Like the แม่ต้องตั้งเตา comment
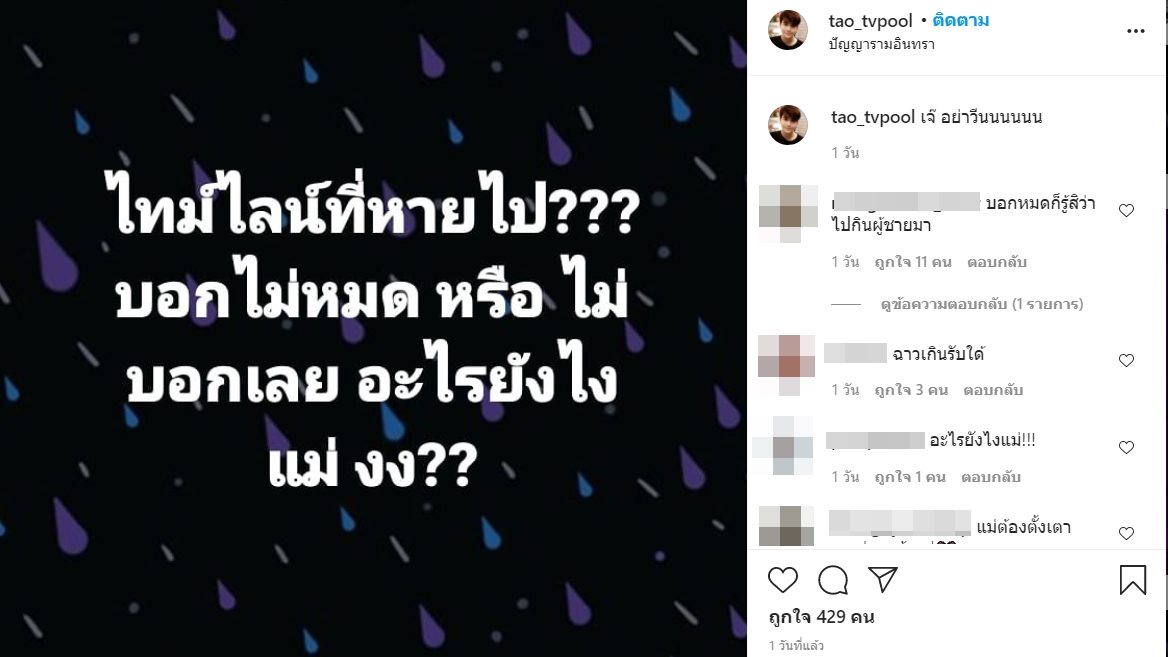The height and width of the screenshot is (657, 1168). tap(1126, 533)
